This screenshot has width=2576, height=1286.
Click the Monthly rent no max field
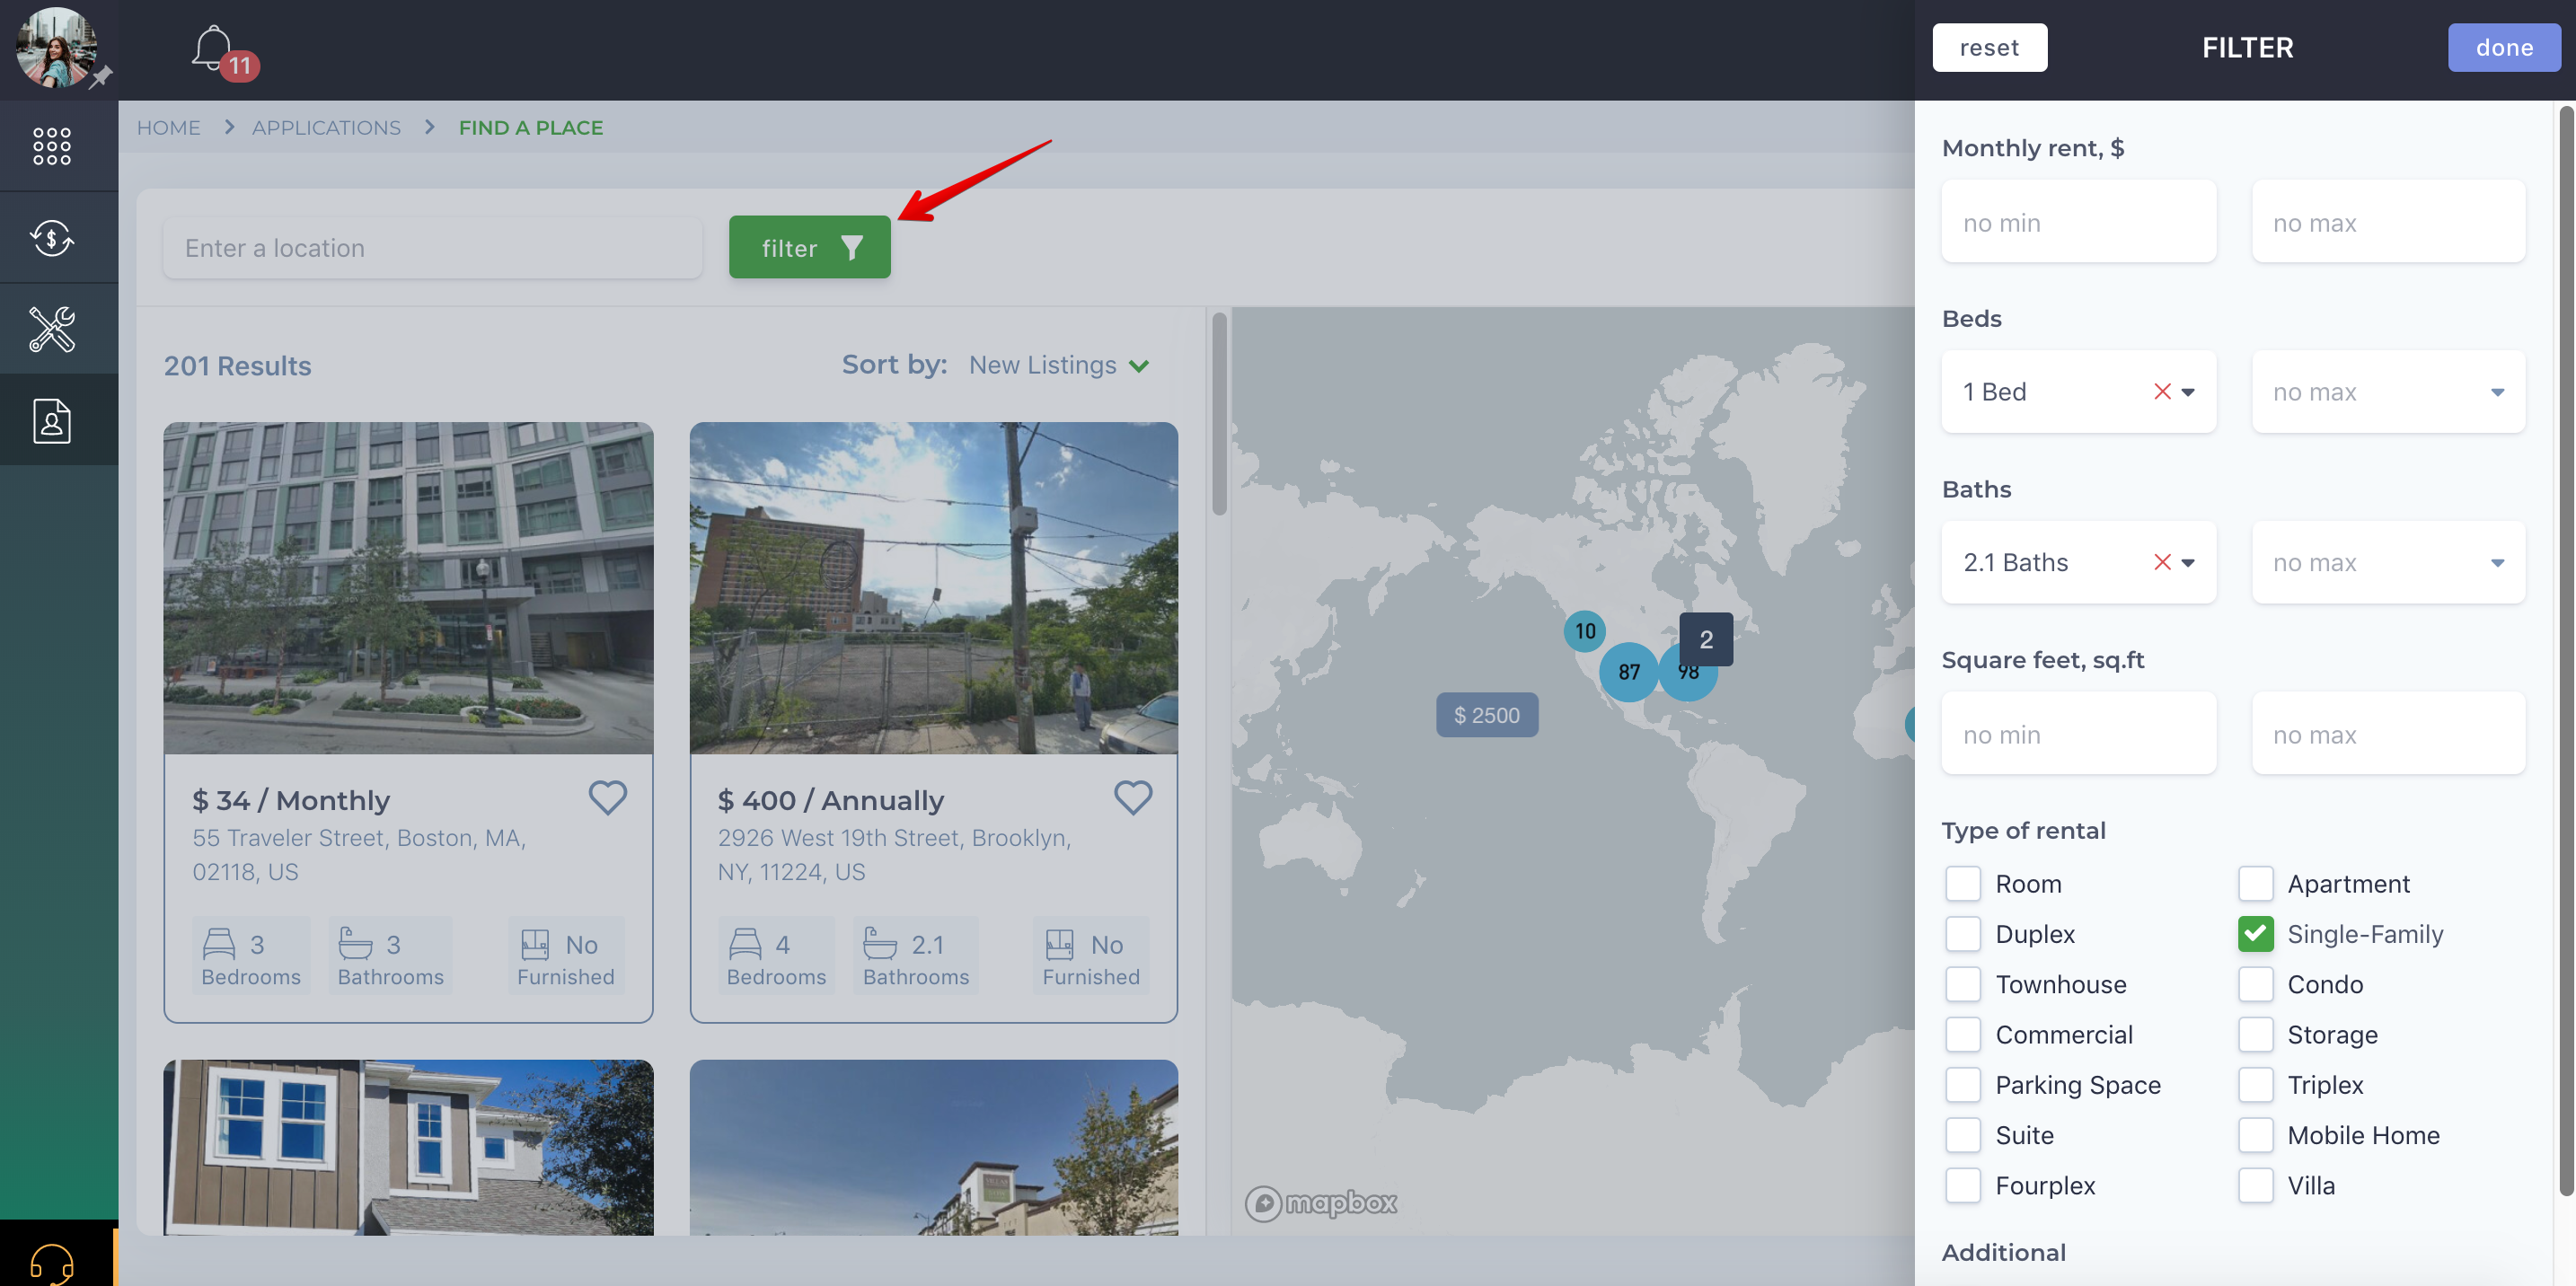coord(2388,221)
